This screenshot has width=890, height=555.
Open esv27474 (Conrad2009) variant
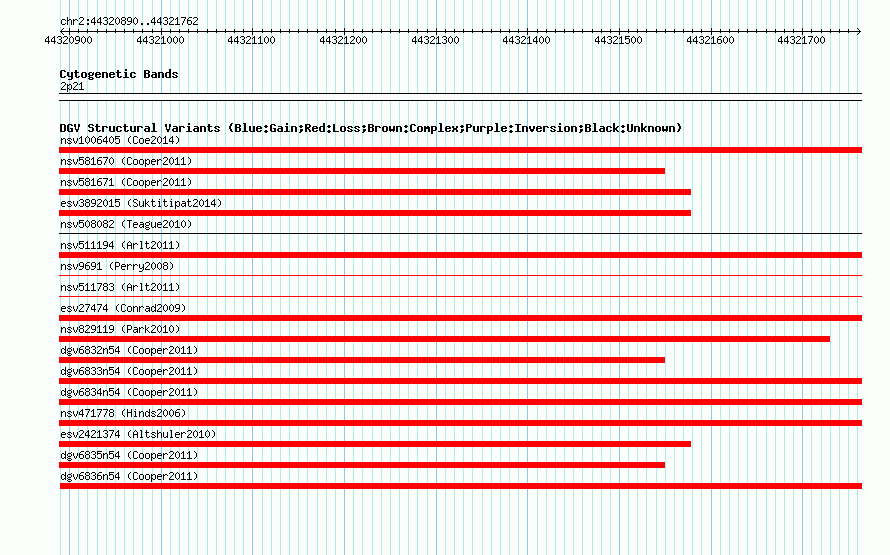pyautogui.click(x=123, y=308)
